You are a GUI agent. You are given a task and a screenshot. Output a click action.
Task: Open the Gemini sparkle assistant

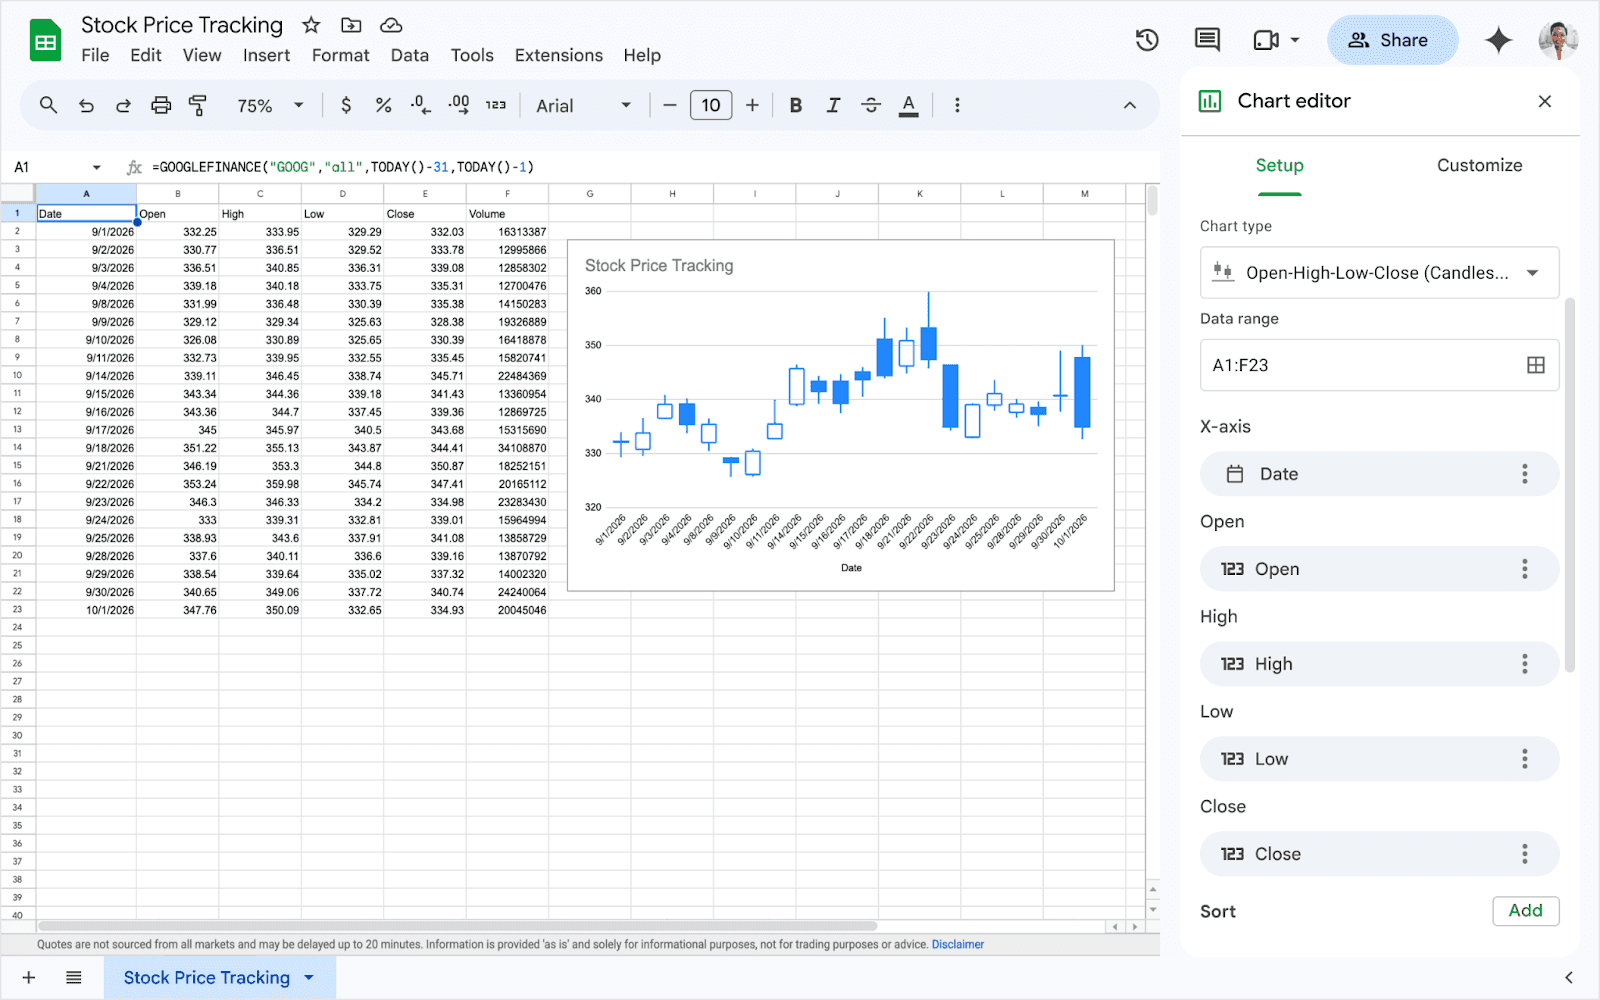tap(1498, 40)
